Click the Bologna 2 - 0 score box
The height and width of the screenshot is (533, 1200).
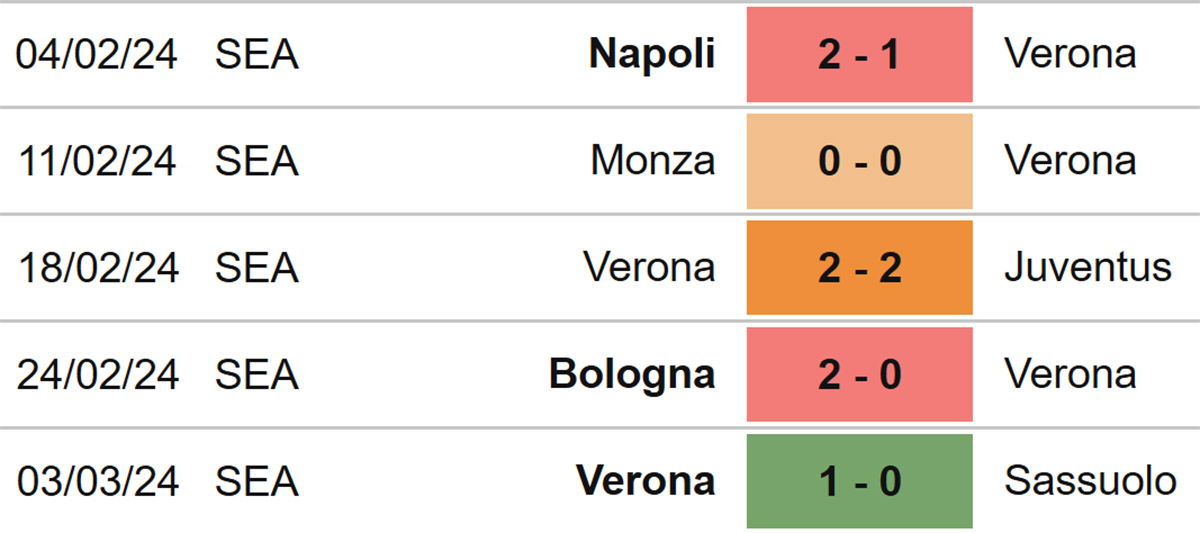(x=859, y=375)
